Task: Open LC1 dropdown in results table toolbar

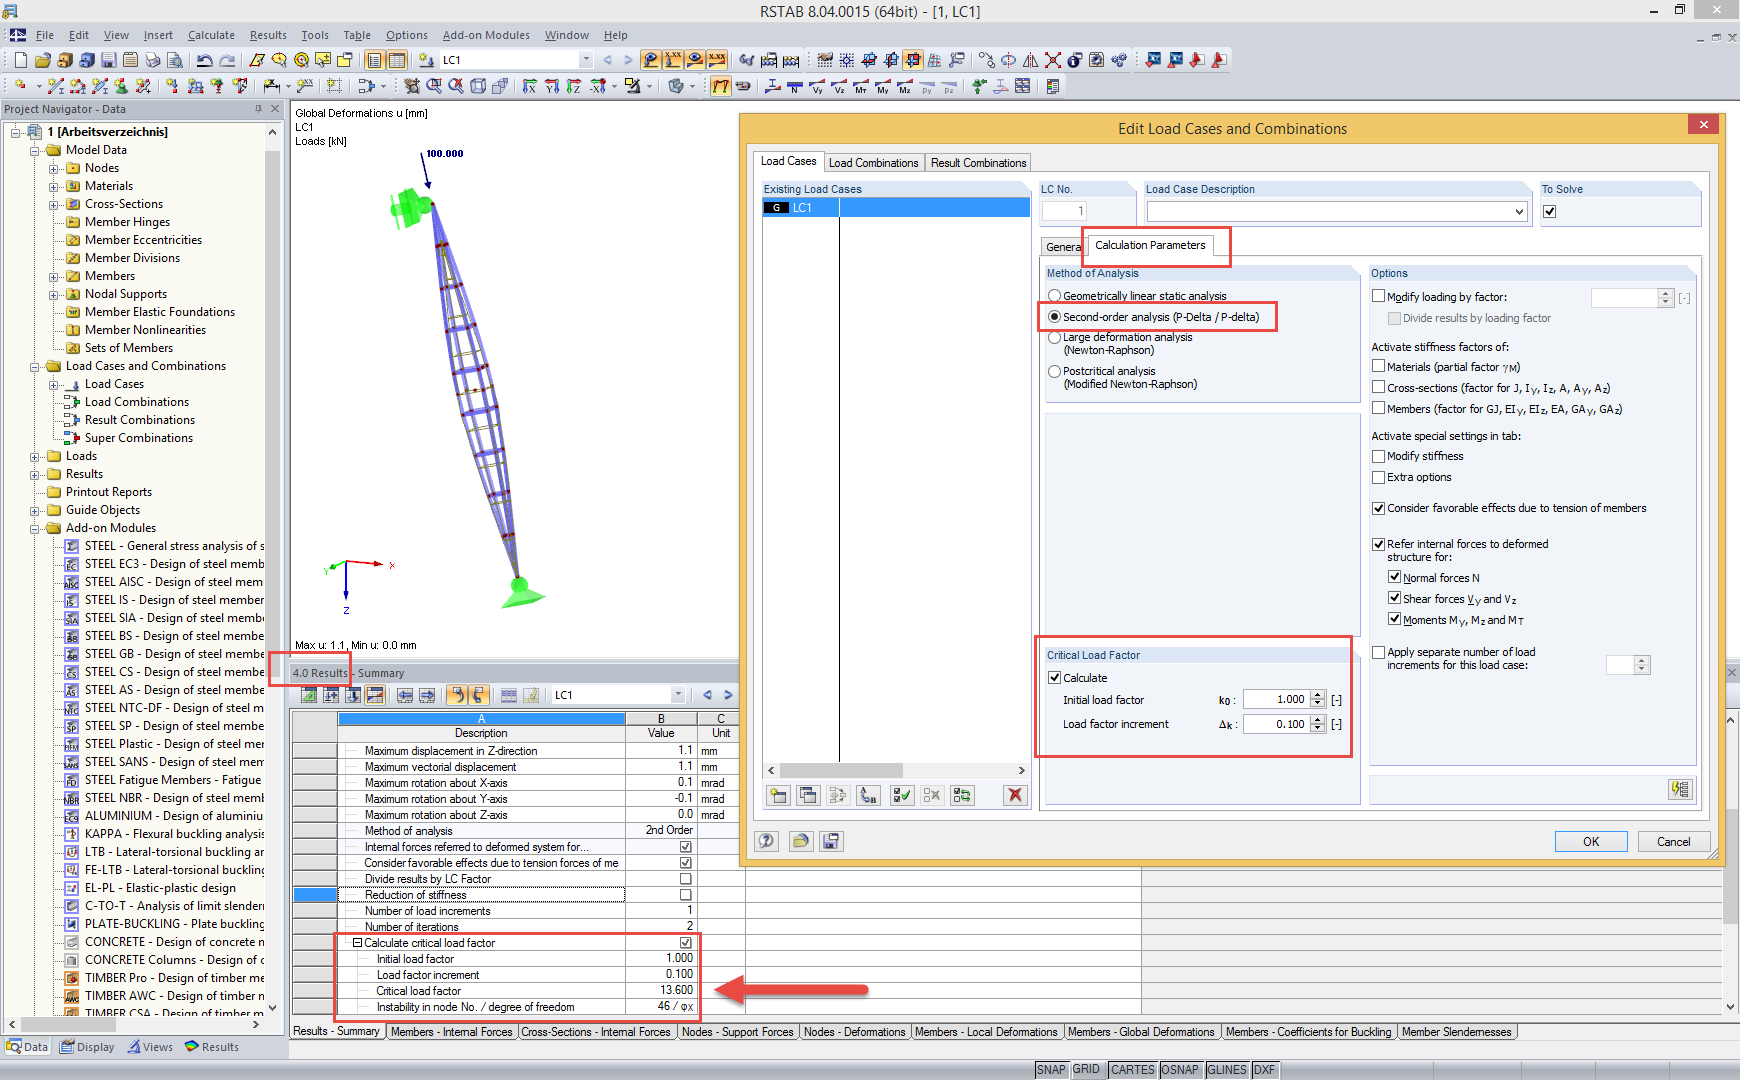Action: pos(678,695)
